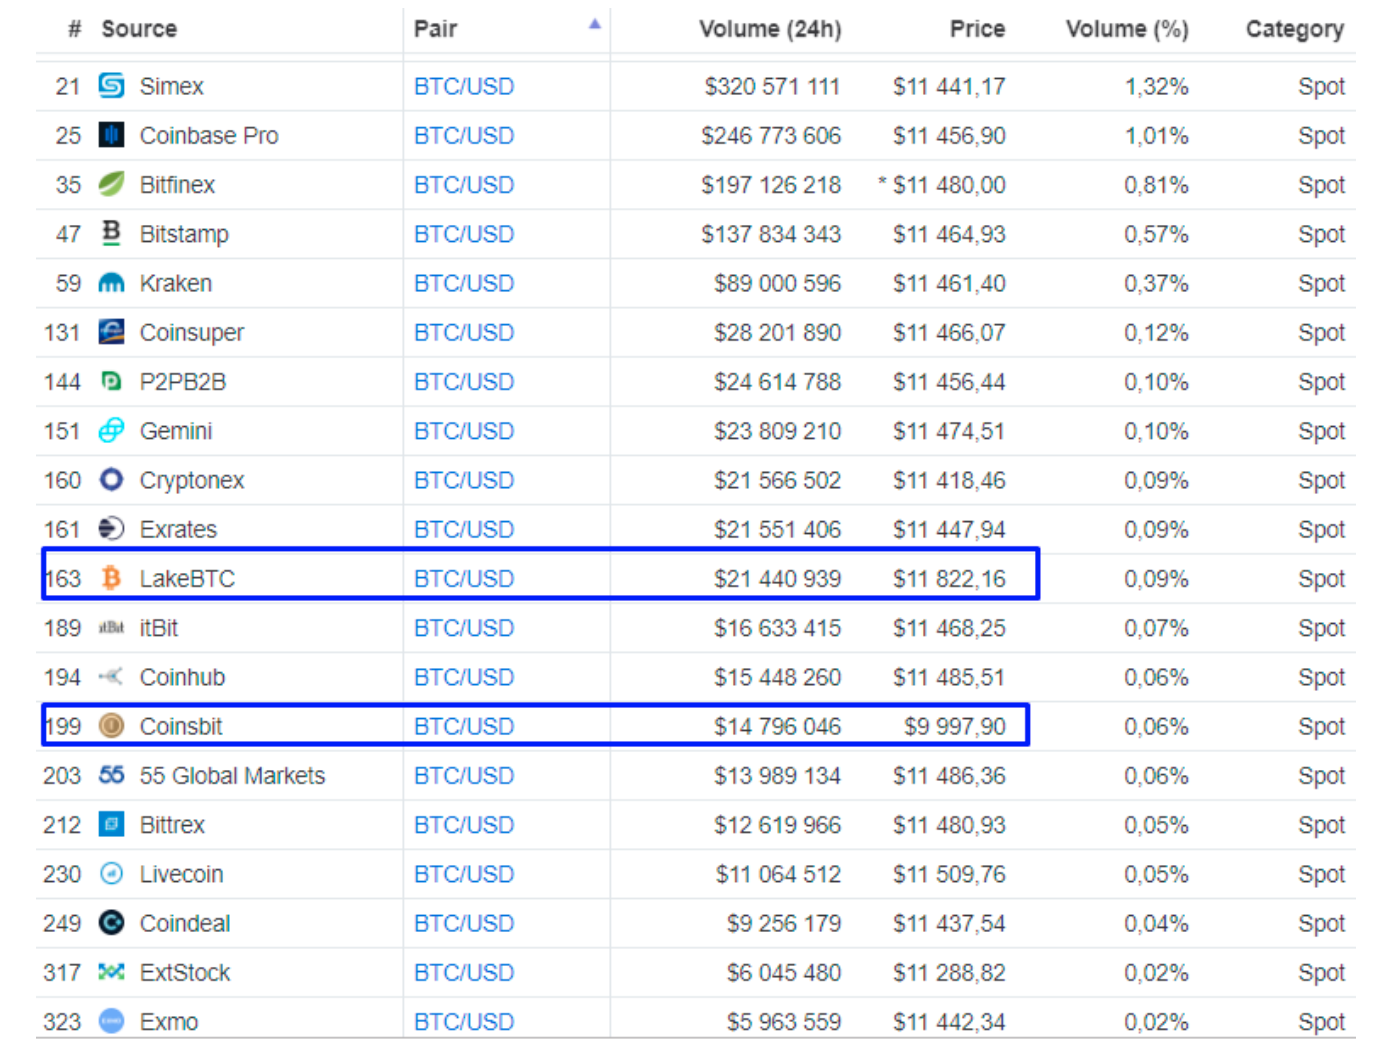Image resolution: width=1384 pixels, height=1040 pixels.
Task: Click the Gemini logo icon
Action: point(111,430)
